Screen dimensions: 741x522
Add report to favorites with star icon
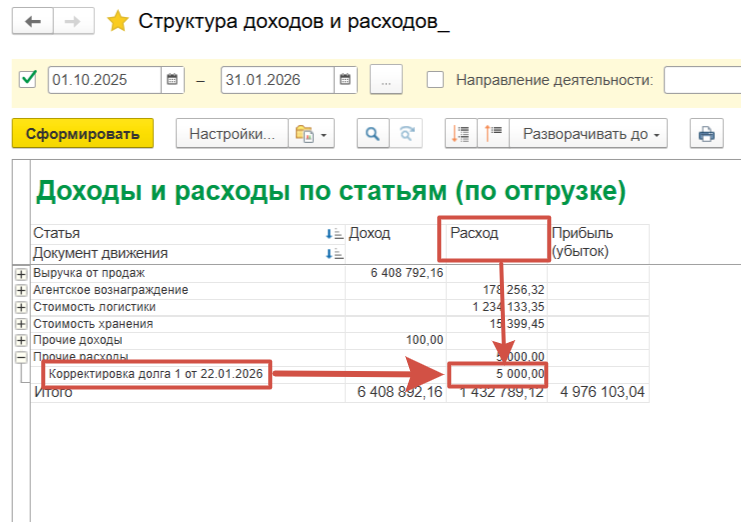click(x=118, y=22)
